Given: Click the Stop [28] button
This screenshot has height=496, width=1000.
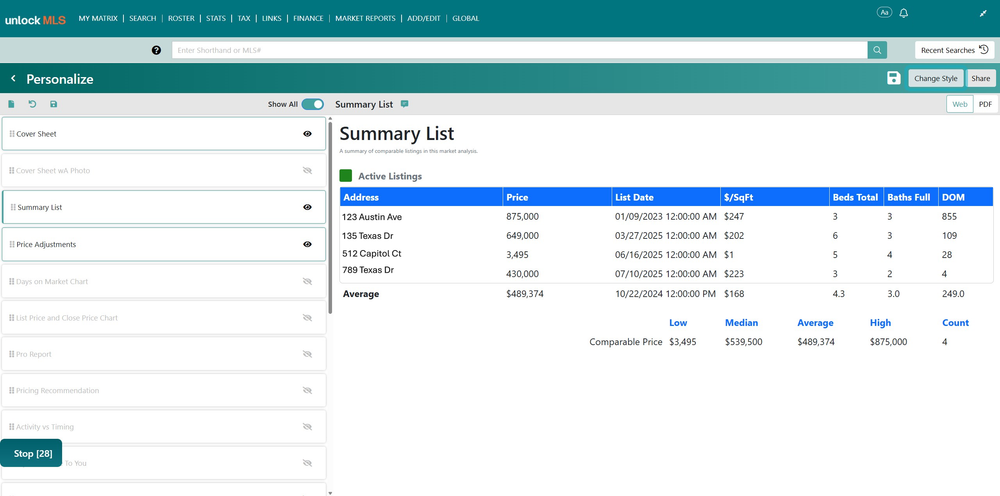Looking at the screenshot, I should (31, 453).
